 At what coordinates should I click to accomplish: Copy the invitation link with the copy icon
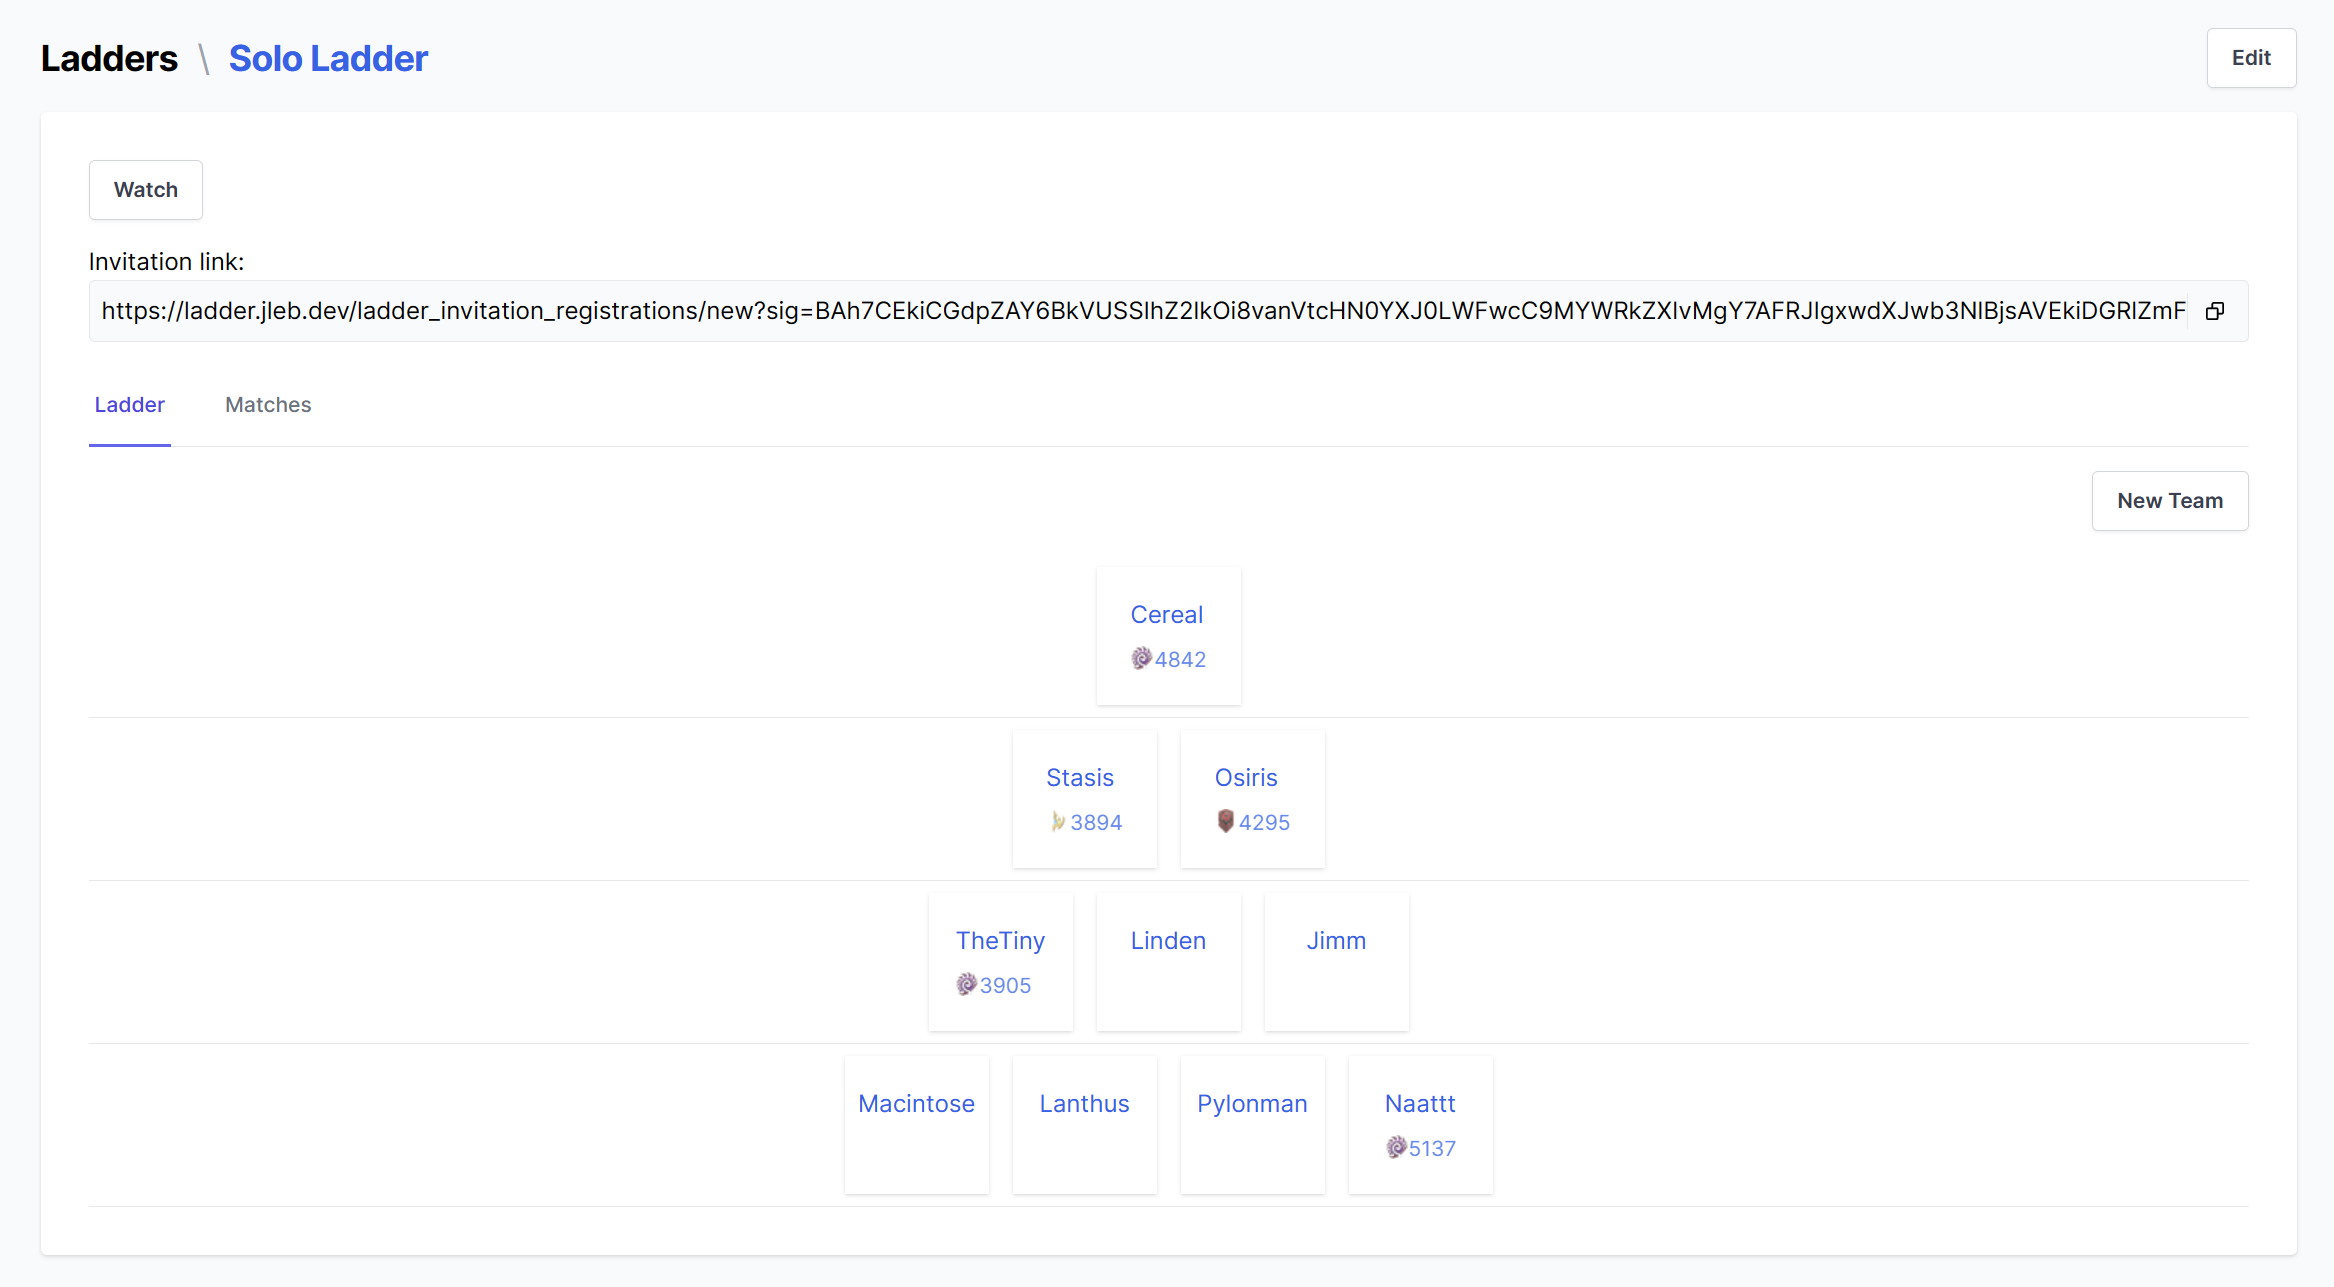click(x=2215, y=311)
